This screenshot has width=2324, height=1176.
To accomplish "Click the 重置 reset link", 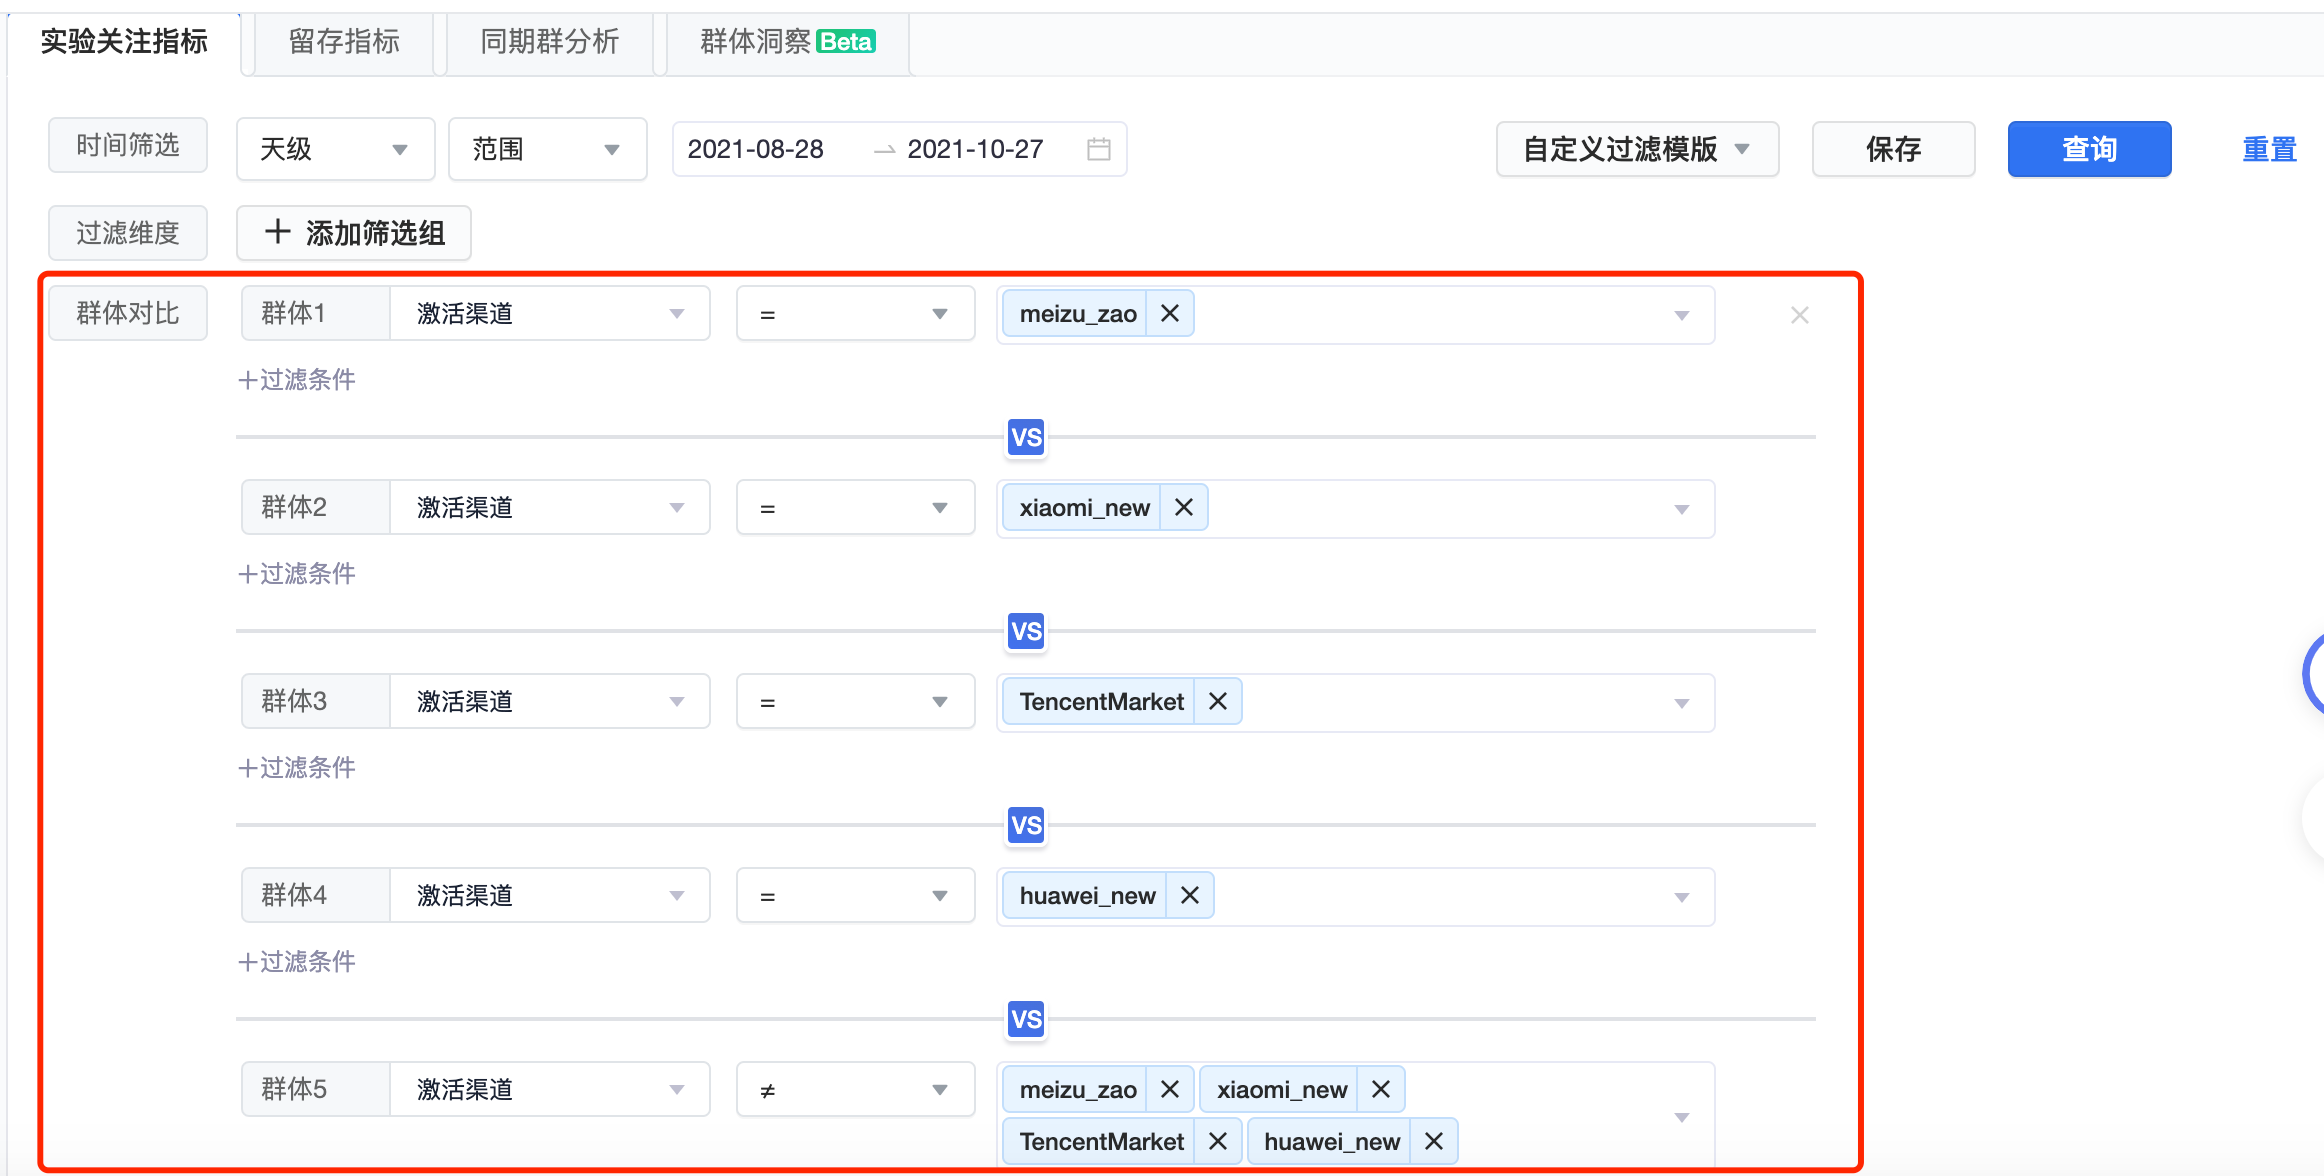I will coord(2269,149).
